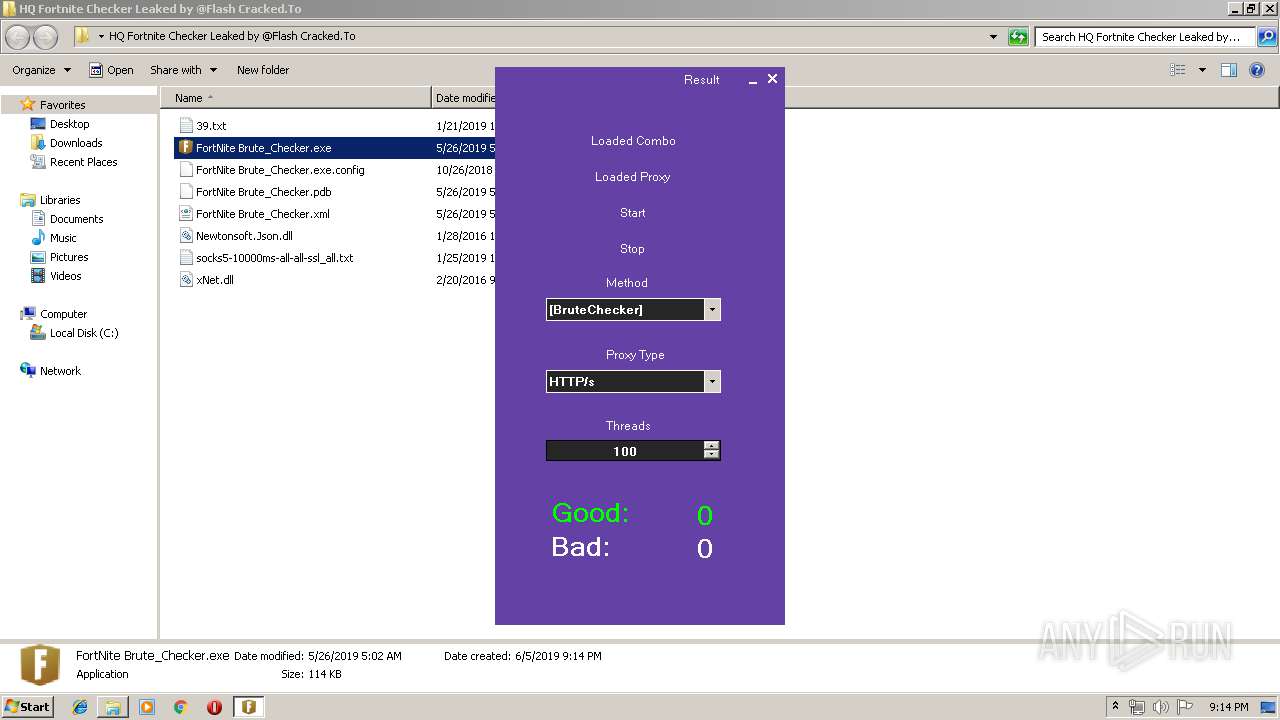1280x720 pixels.
Task: Open Network in navigation pane
Action: pyautogui.click(x=60, y=371)
